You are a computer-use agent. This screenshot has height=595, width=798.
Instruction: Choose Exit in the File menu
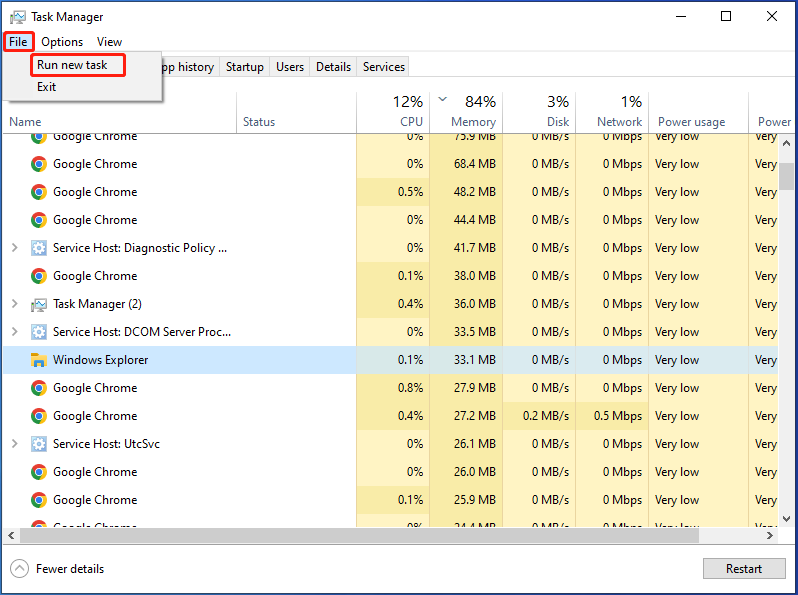(46, 87)
